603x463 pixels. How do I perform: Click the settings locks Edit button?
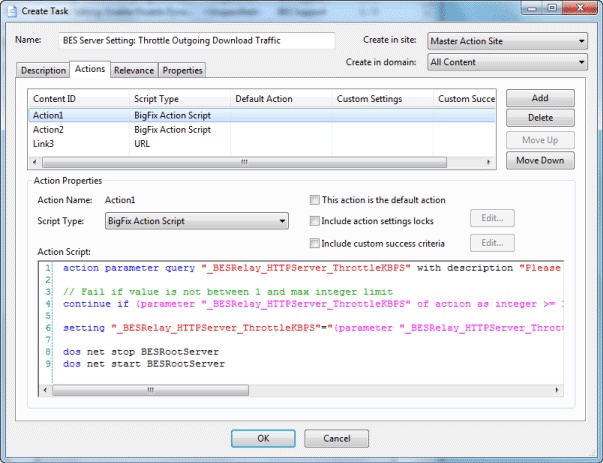click(492, 218)
